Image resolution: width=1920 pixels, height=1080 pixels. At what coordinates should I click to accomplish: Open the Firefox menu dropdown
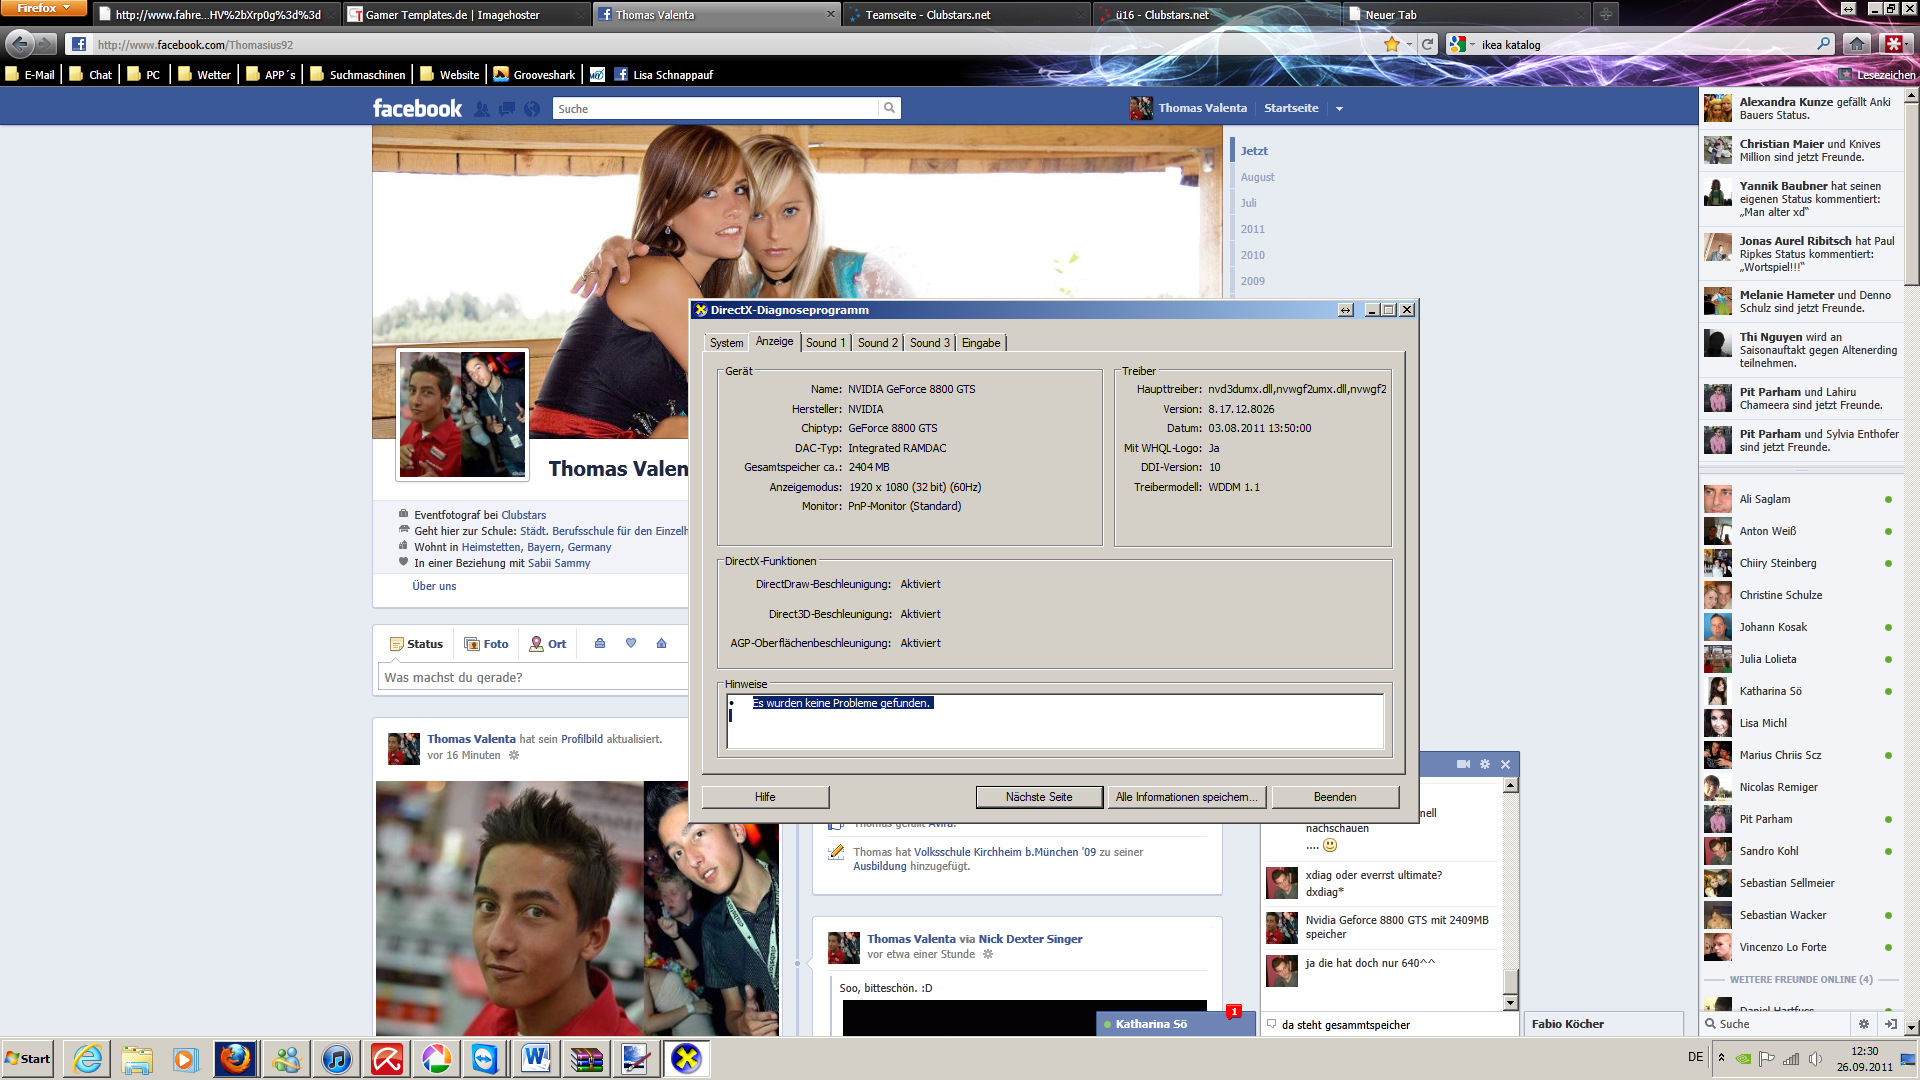[x=43, y=8]
